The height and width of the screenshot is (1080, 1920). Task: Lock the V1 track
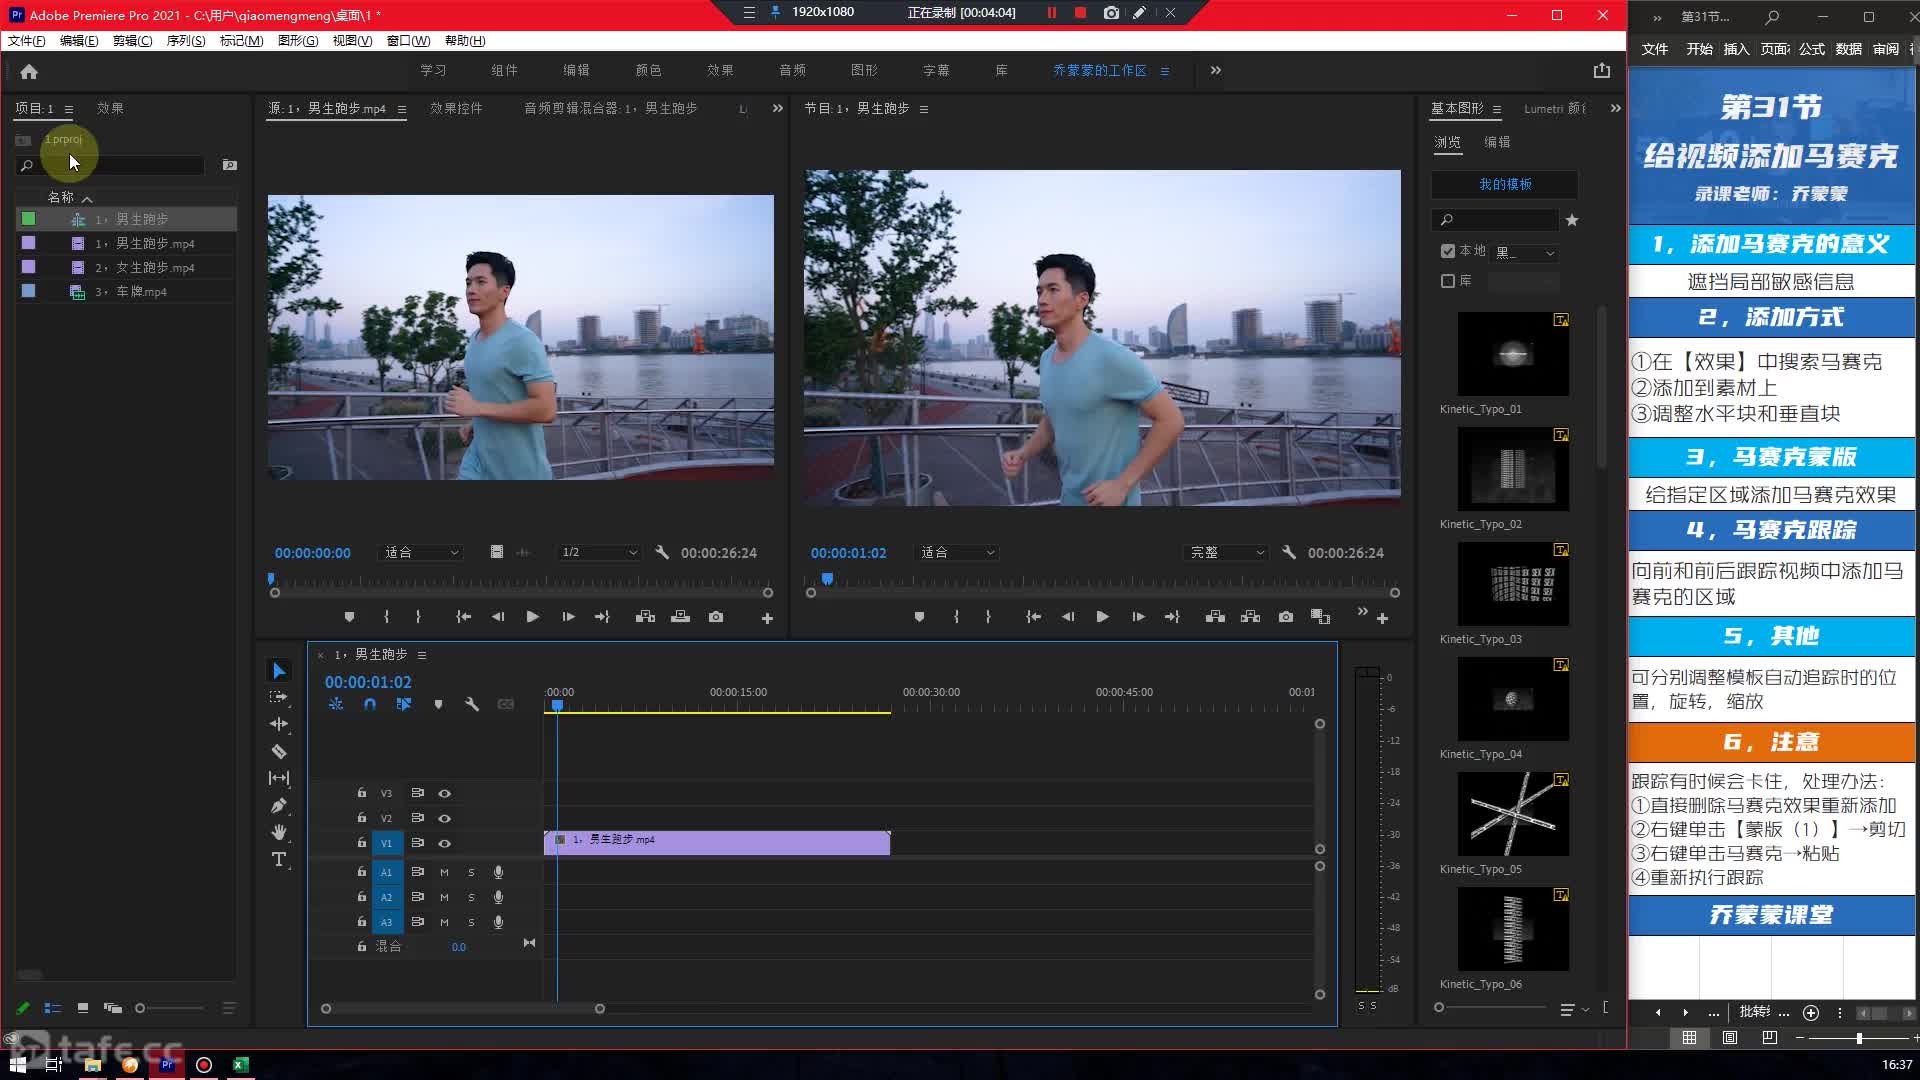point(362,843)
